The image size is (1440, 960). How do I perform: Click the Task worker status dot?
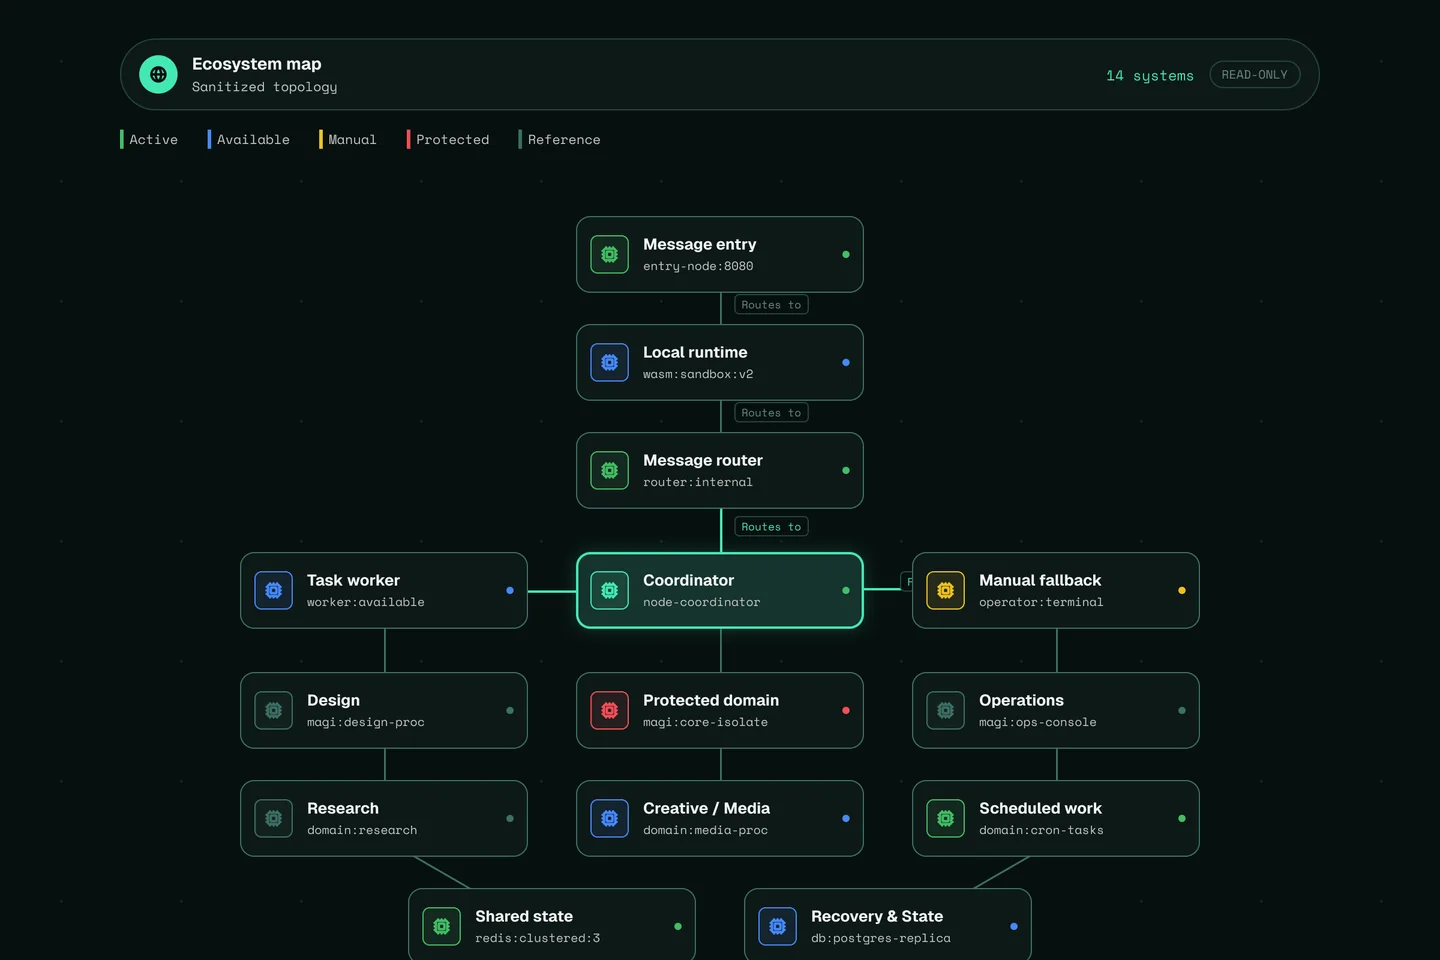[510, 590]
